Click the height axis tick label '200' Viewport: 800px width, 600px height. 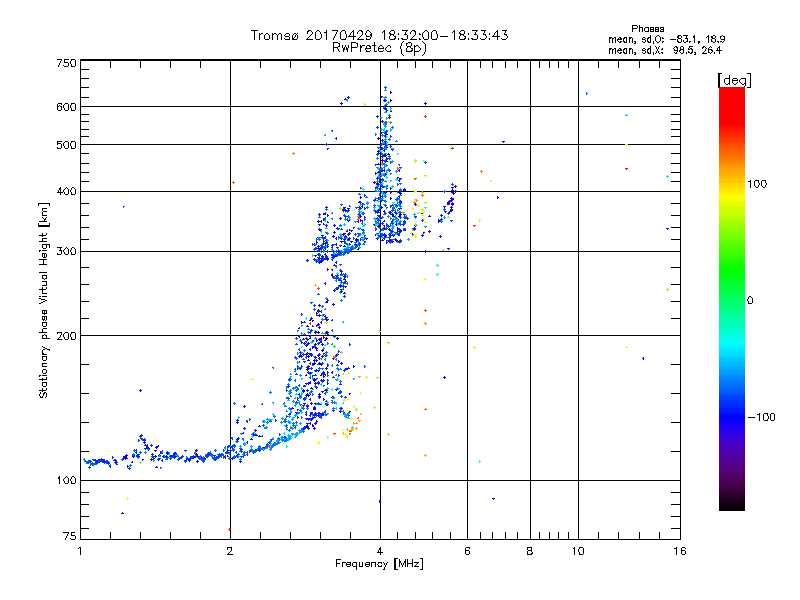(x=66, y=336)
